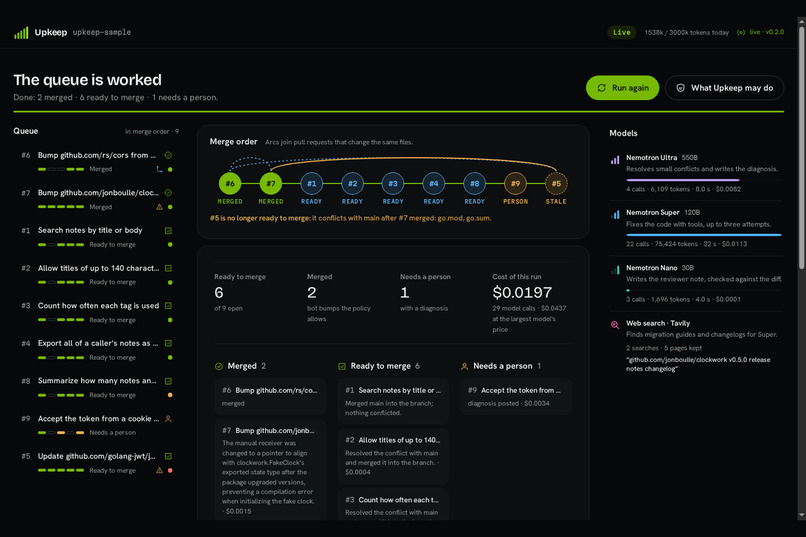This screenshot has width=806, height=537.
Task: Click the Nemotron Ultra bars icon
Action: click(615, 160)
